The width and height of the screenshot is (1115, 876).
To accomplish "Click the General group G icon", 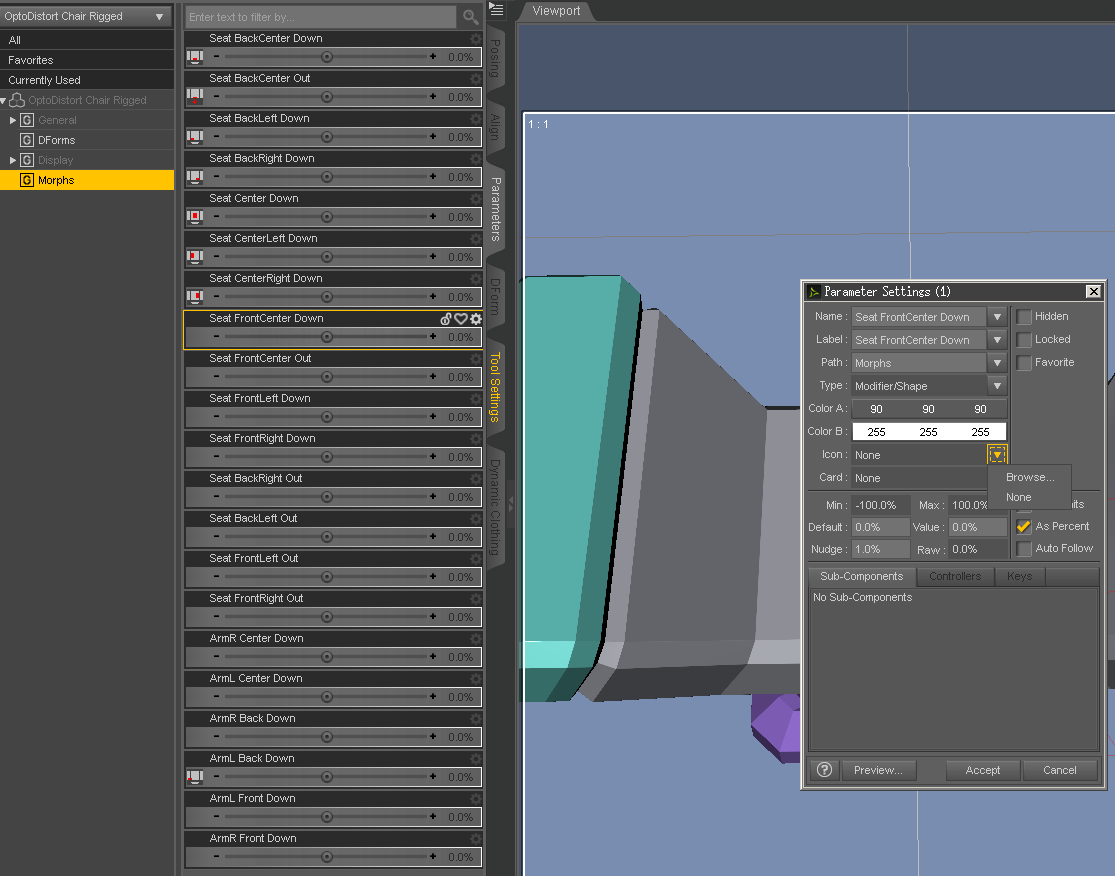I will click(27, 120).
